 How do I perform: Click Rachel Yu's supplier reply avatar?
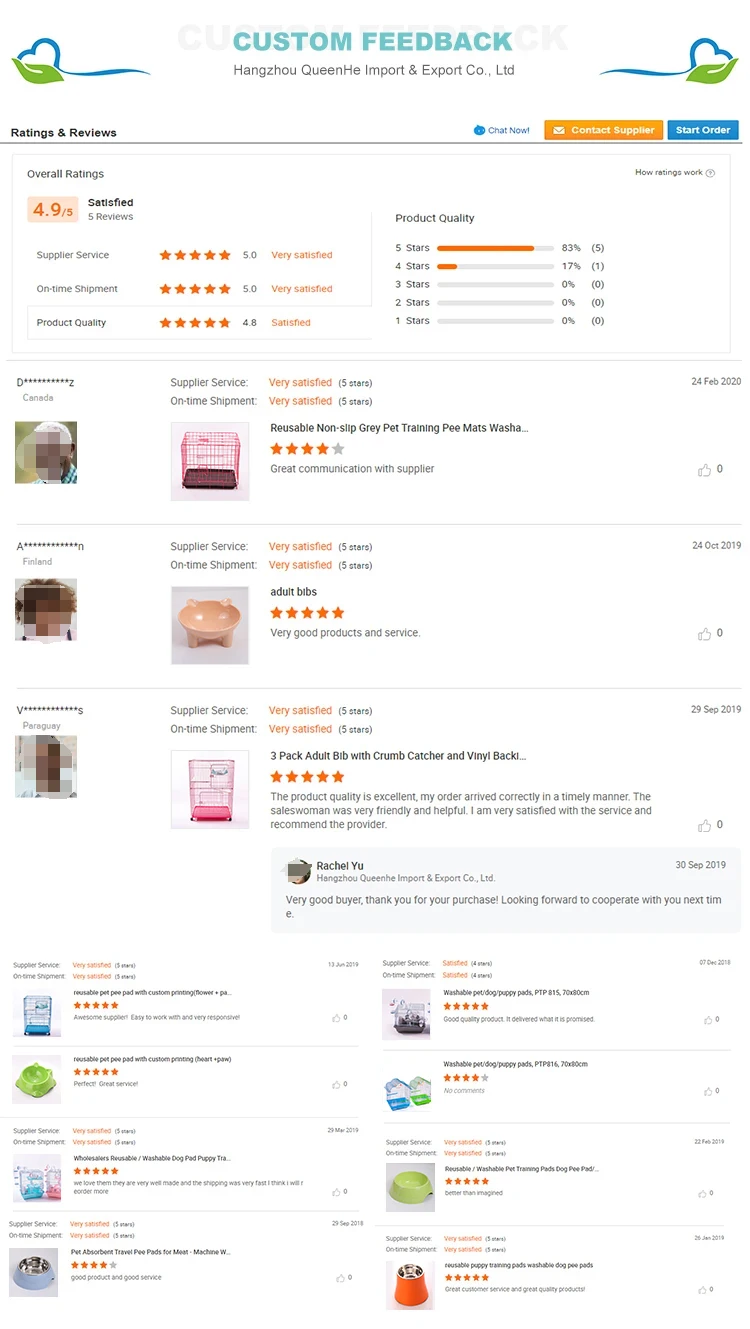pos(298,871)
